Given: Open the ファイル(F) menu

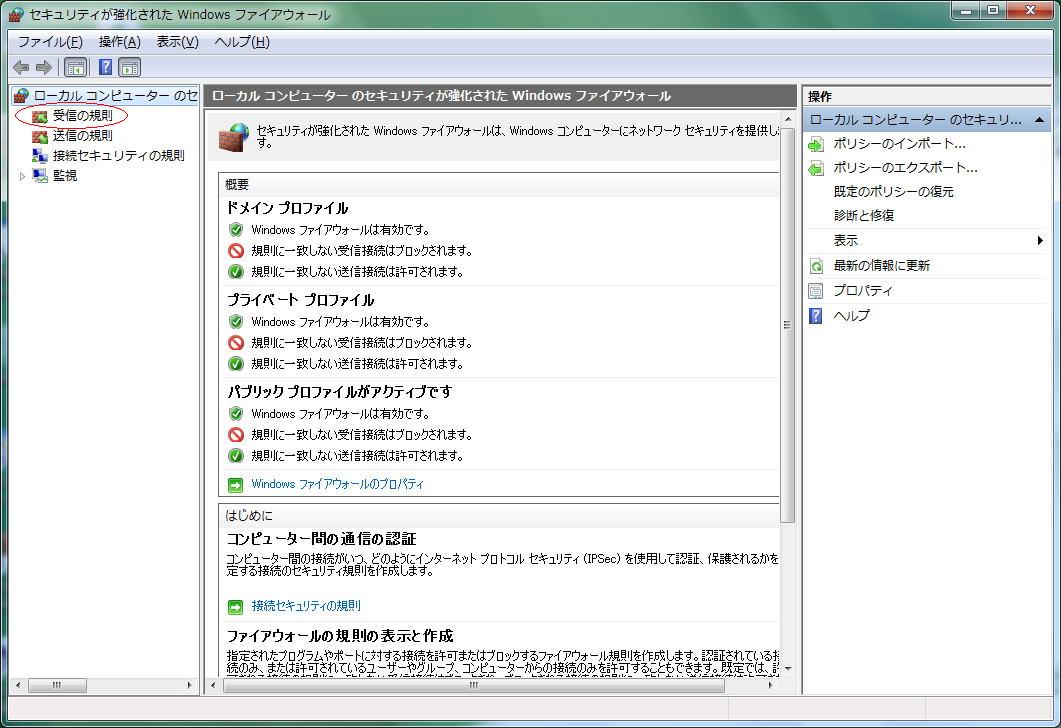Looking at the screenshot, I should 50,42.
